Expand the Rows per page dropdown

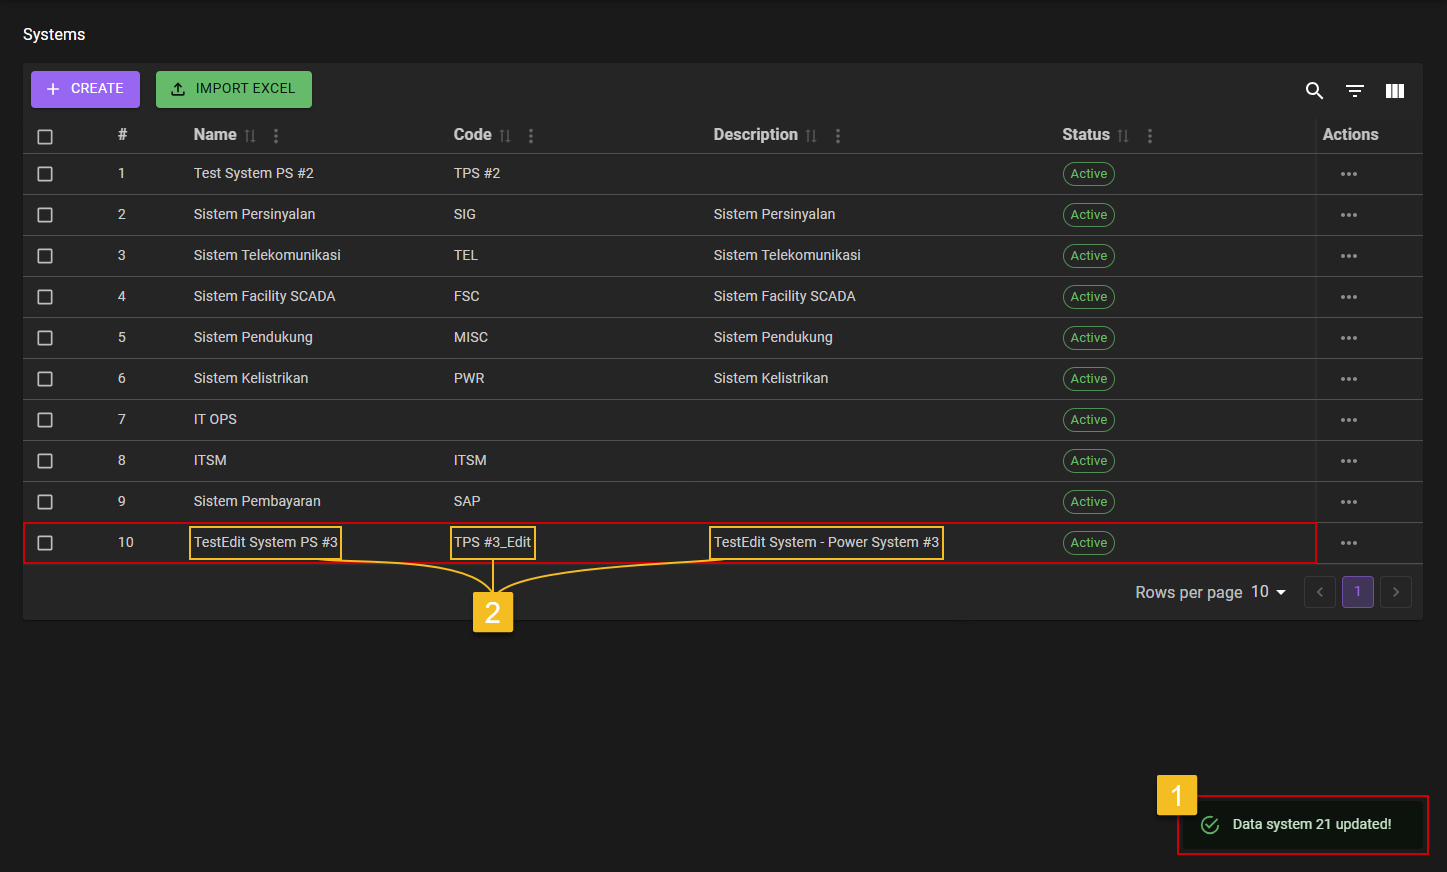pos(1268,592)
